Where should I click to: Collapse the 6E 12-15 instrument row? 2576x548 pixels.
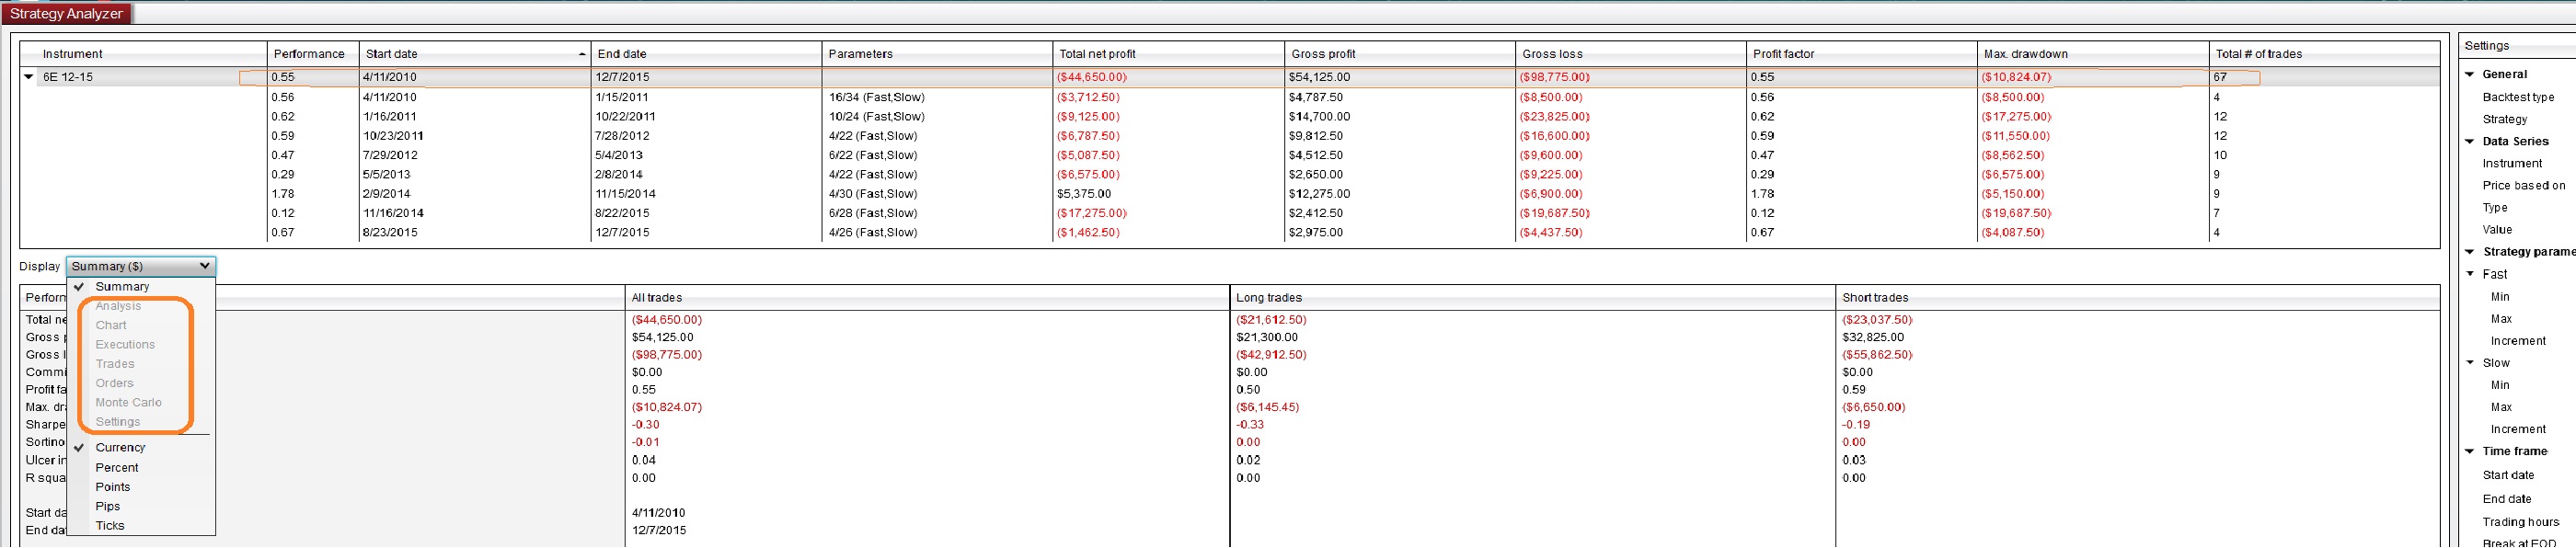pyautogui.click(x=29, y=77)
